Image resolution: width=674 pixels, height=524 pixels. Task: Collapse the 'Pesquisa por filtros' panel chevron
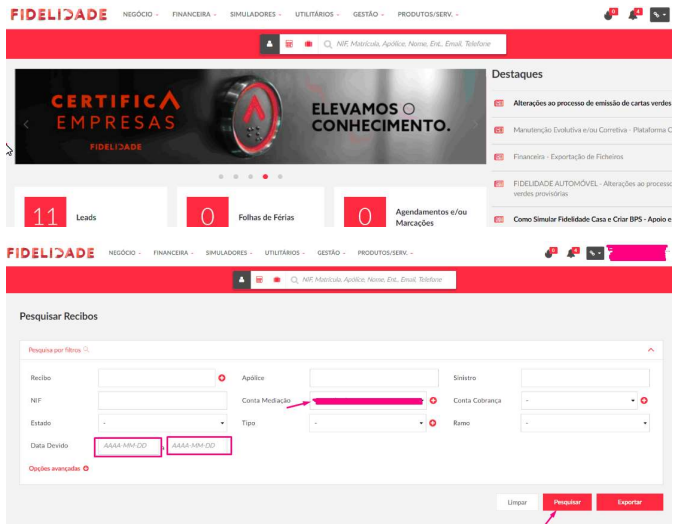pyautogui.click(x=651, y=350)
